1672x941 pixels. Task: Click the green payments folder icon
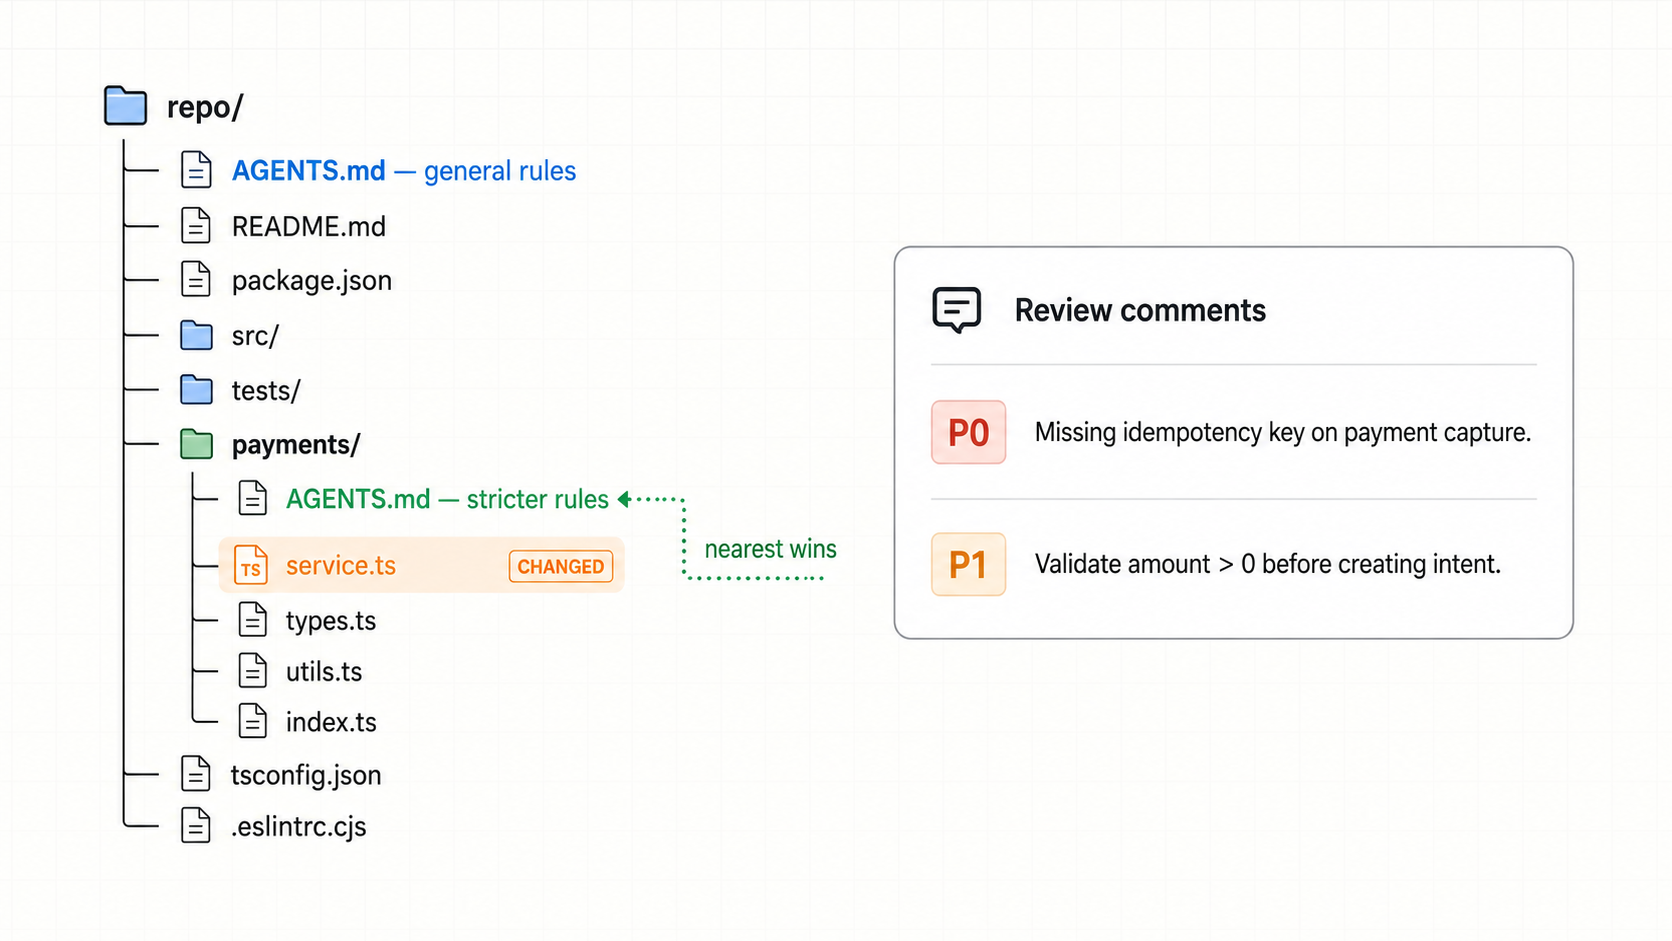196,445
